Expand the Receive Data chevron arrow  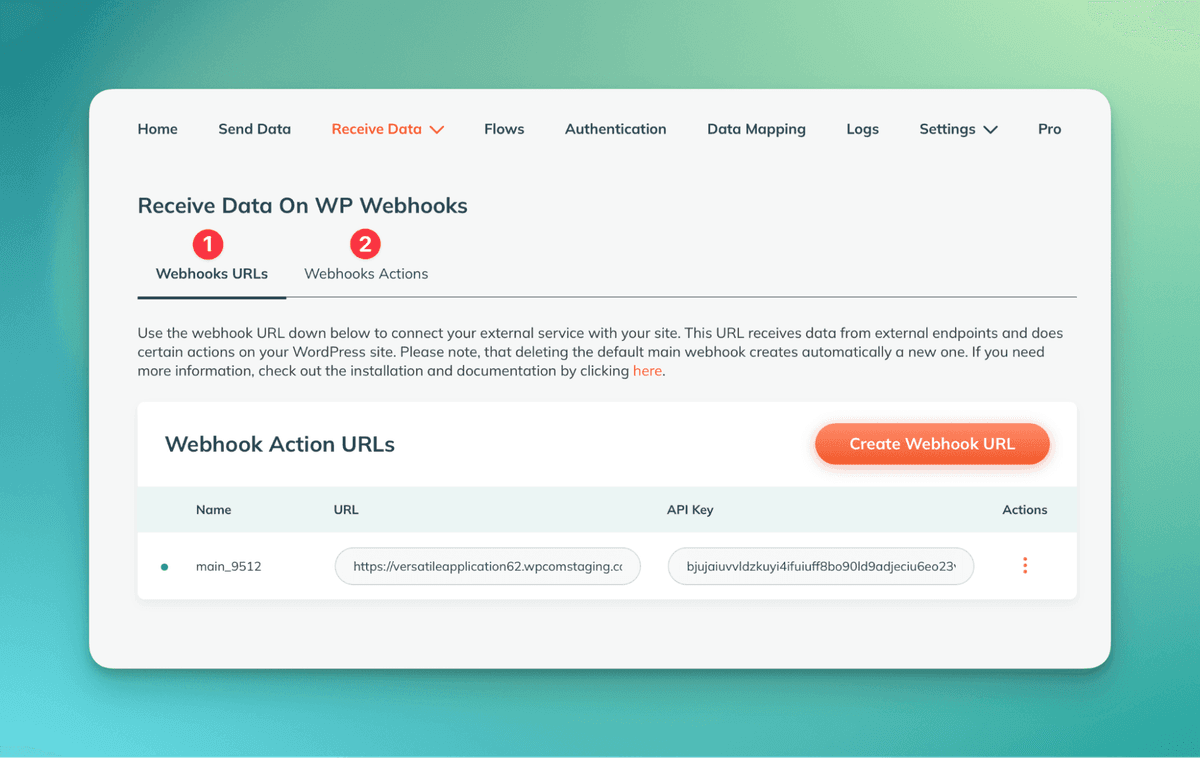436,130
